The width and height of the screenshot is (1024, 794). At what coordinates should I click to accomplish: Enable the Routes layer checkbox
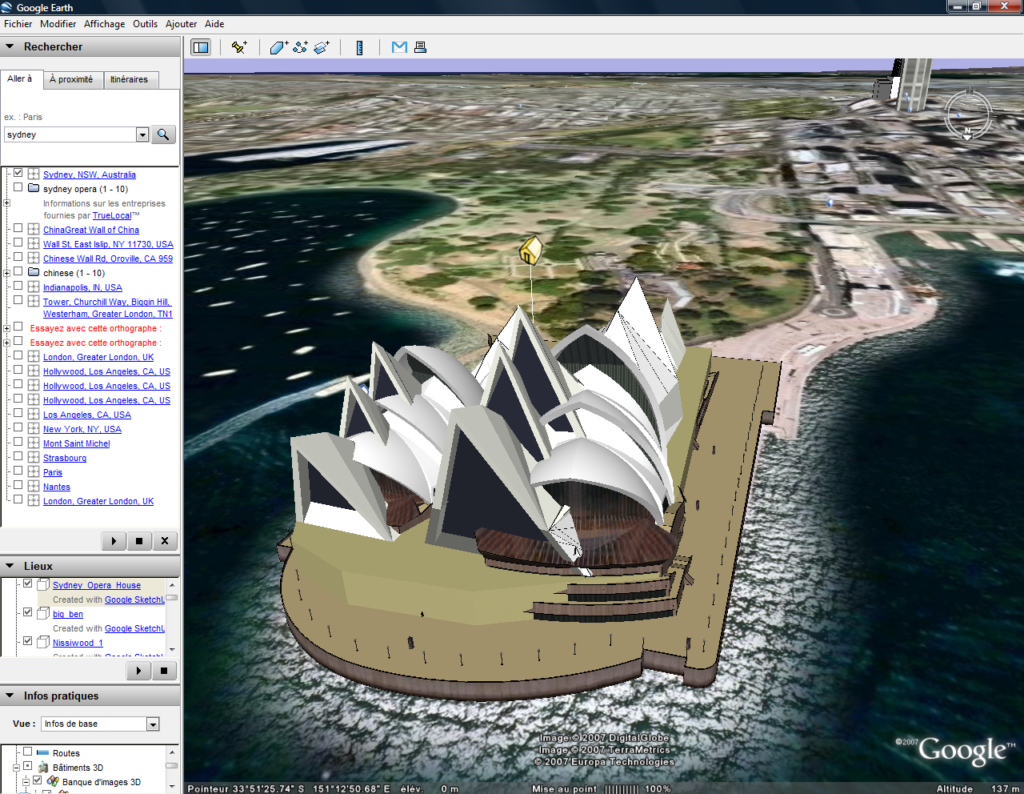[27, 752]
